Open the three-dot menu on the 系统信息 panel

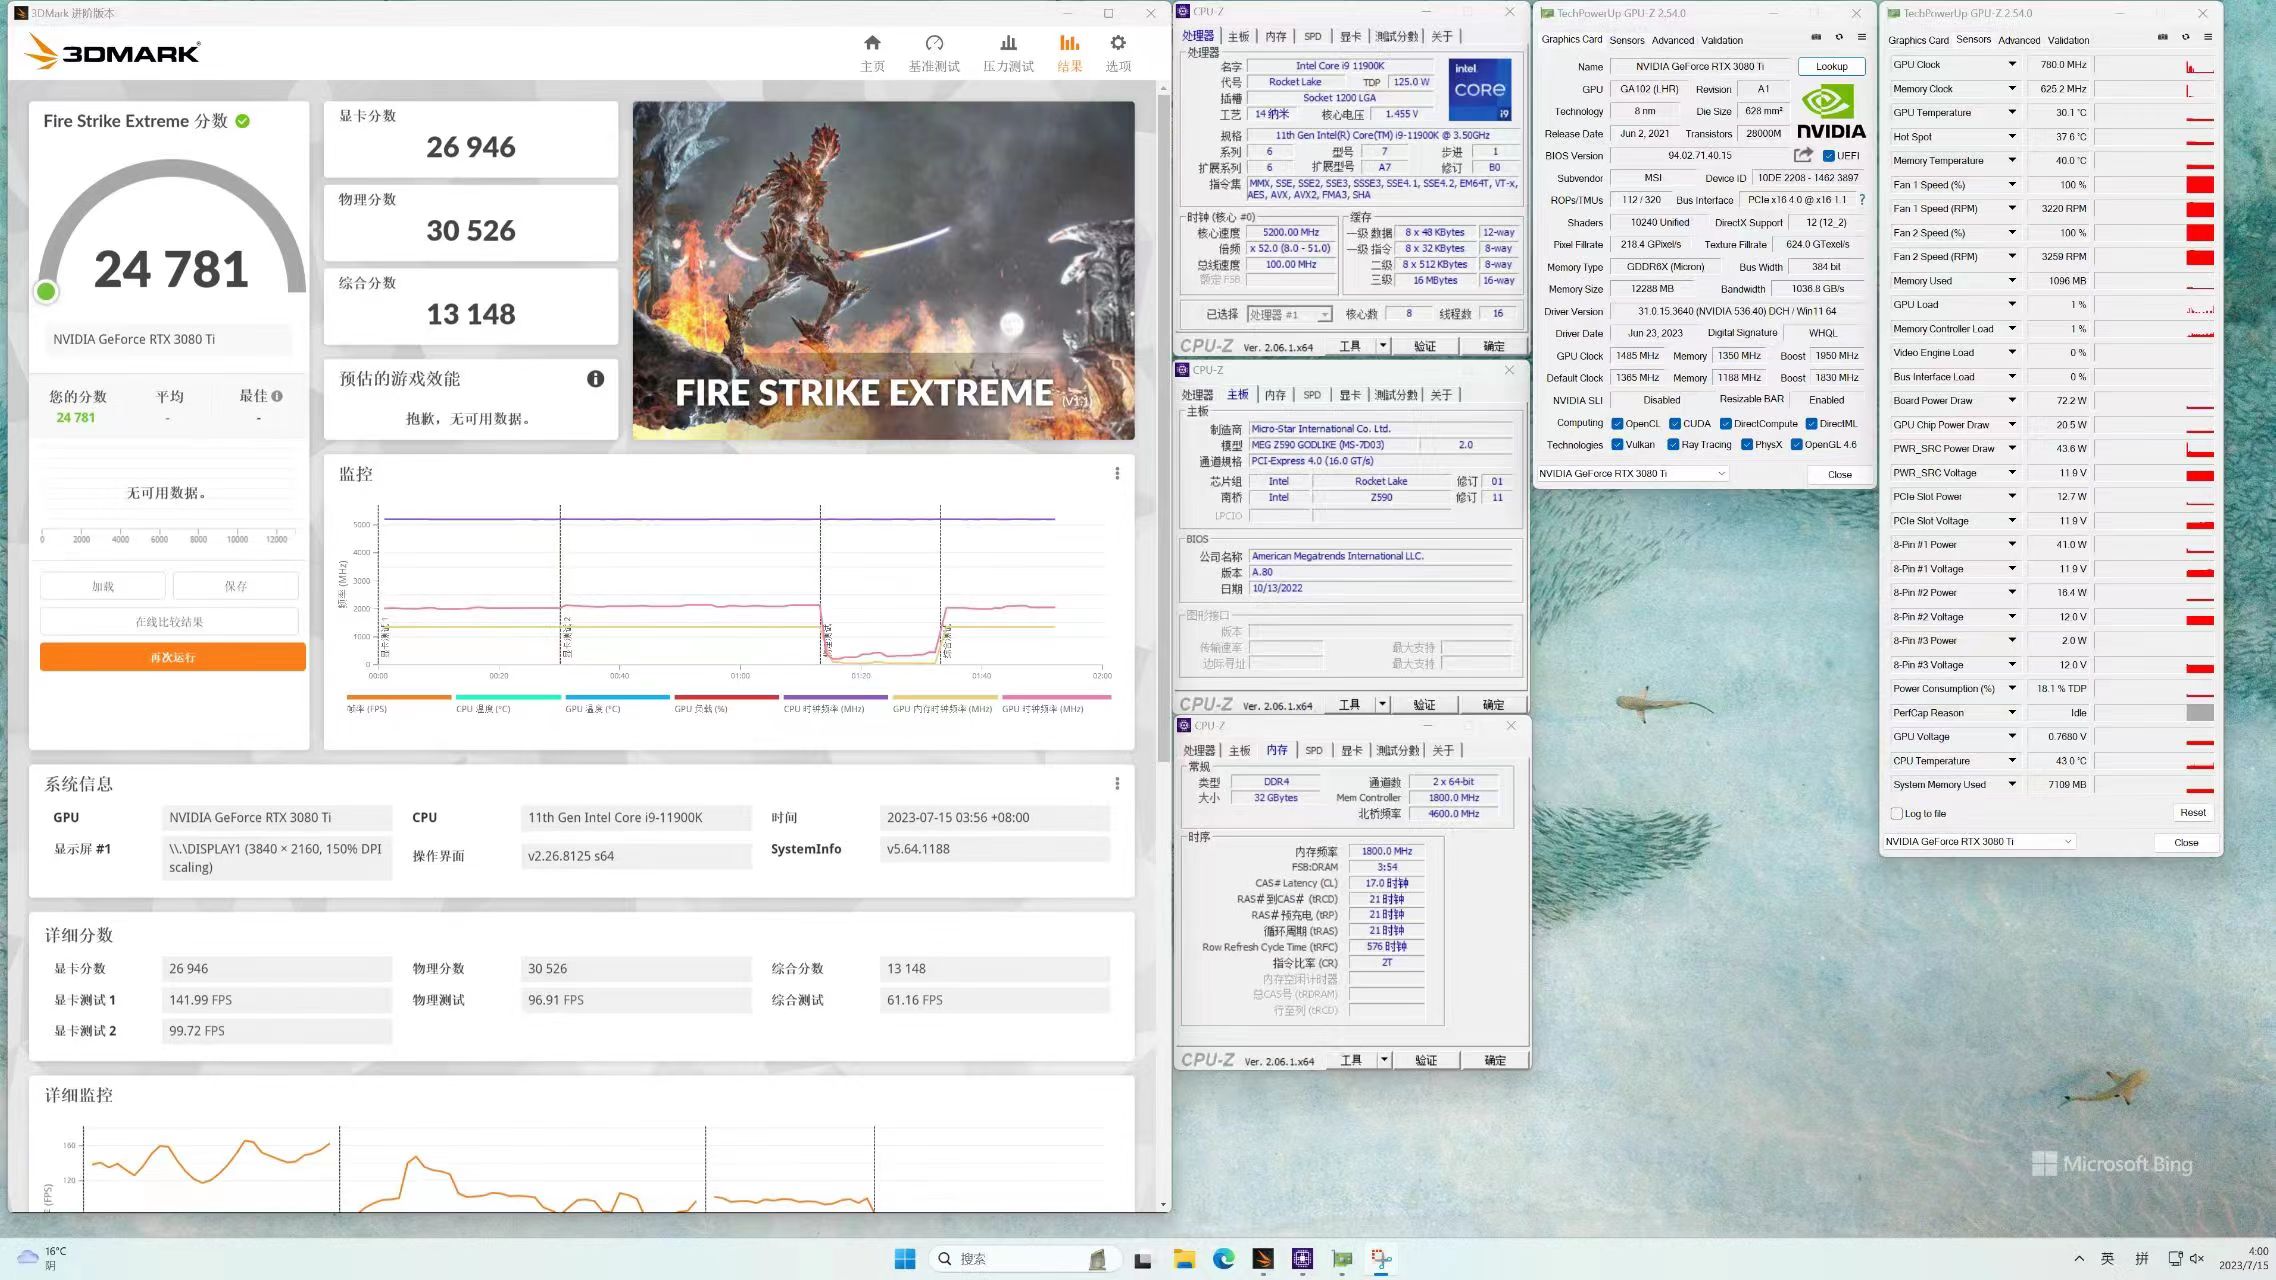[x=1117, y=784]
